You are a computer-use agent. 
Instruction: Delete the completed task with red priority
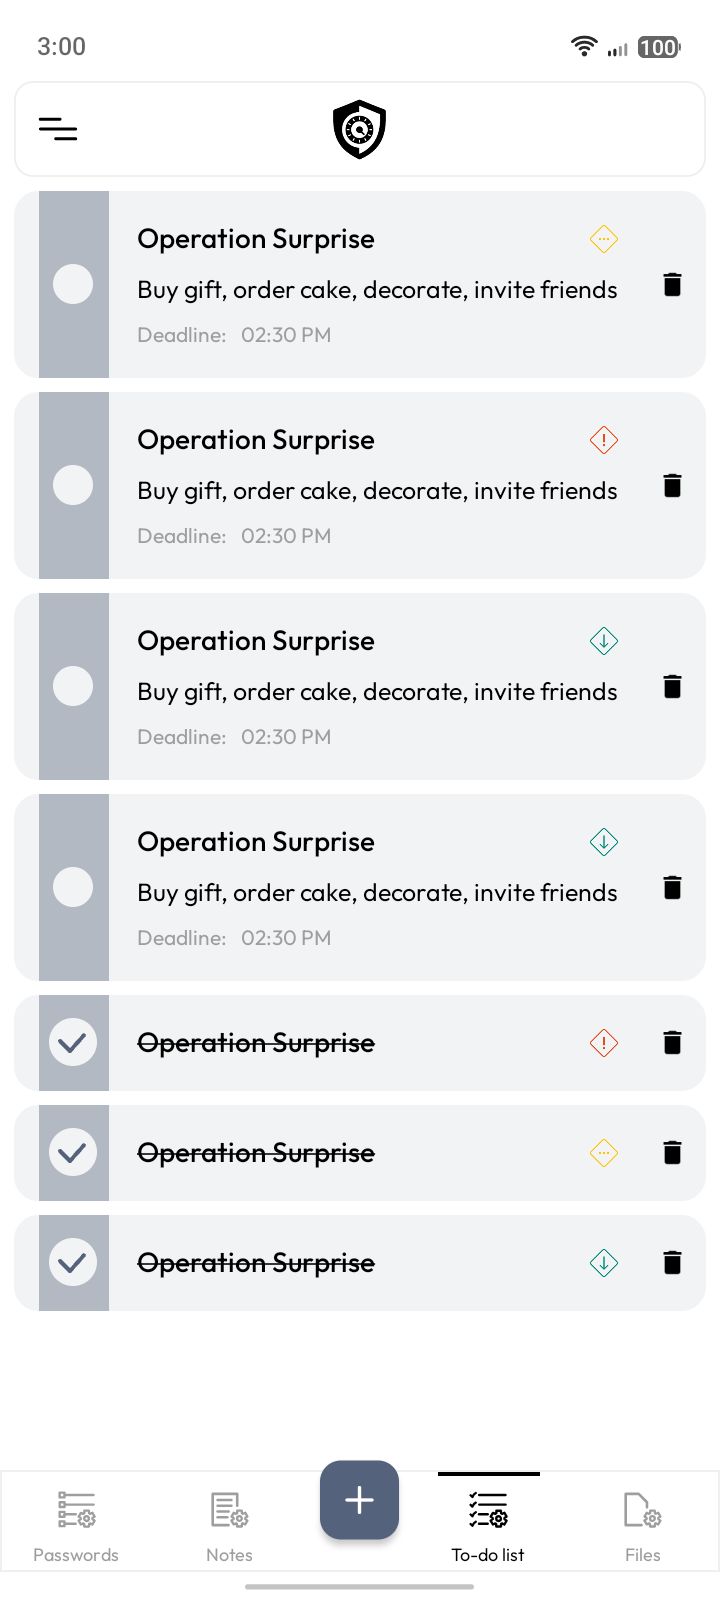[x=672, y=1043]
